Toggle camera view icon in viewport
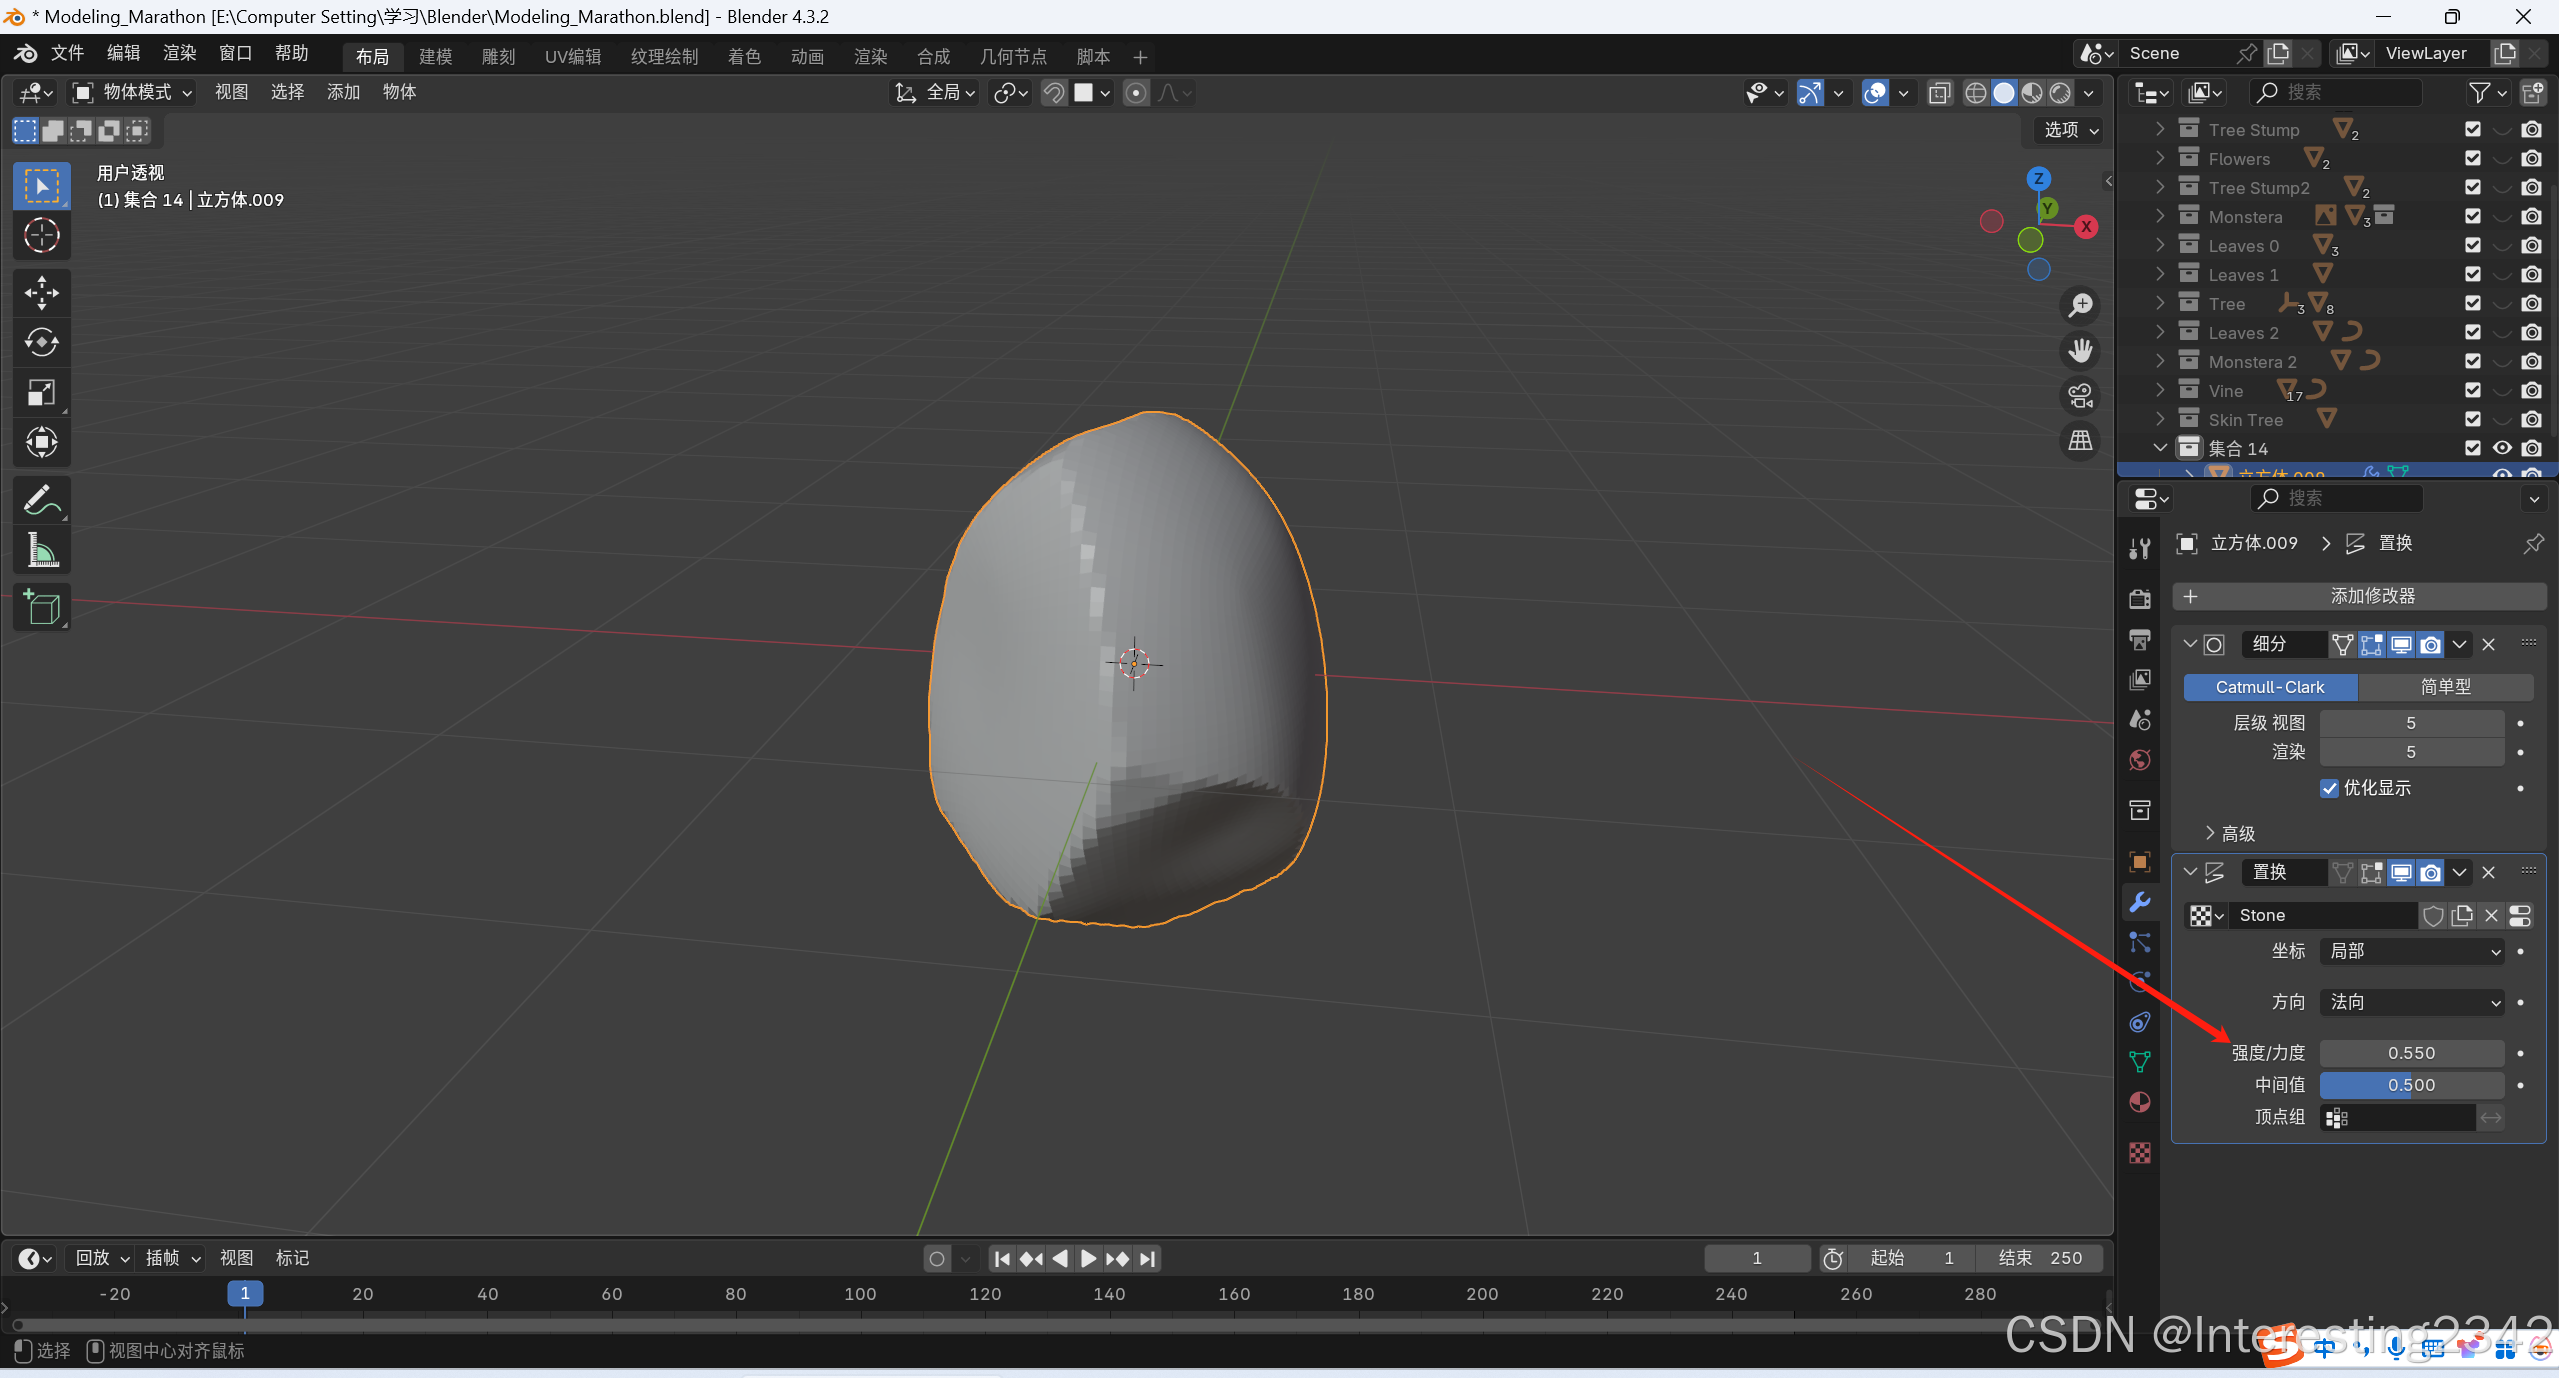The width and height of the screenshot is (2559, 1378). [x=2081, y=396]
